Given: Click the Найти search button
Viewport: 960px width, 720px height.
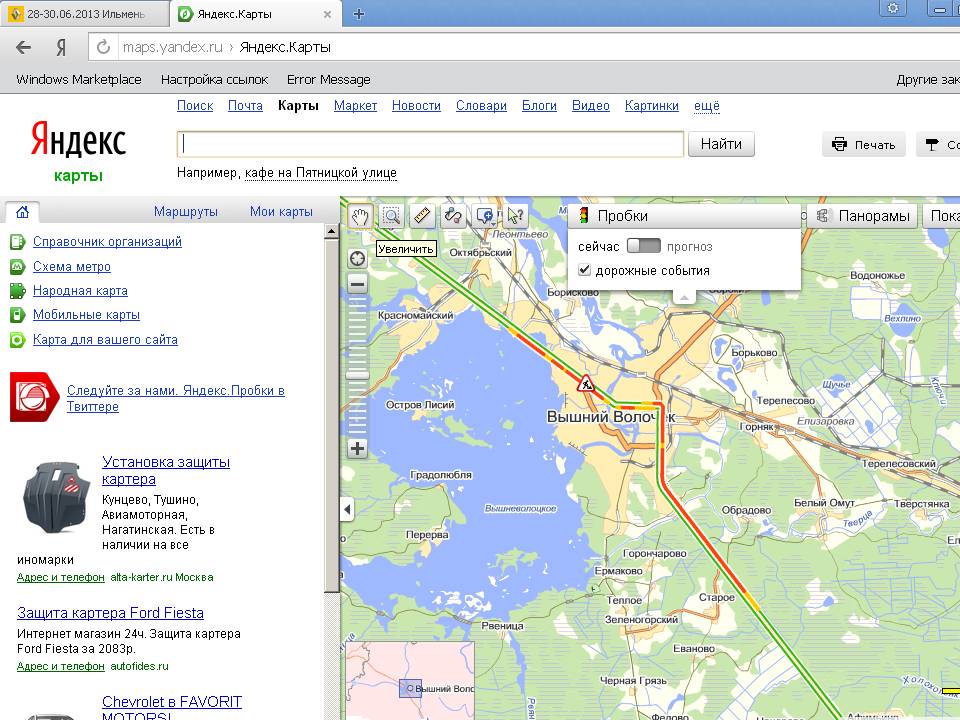Looking at the screenshot, I should [720, 144].
